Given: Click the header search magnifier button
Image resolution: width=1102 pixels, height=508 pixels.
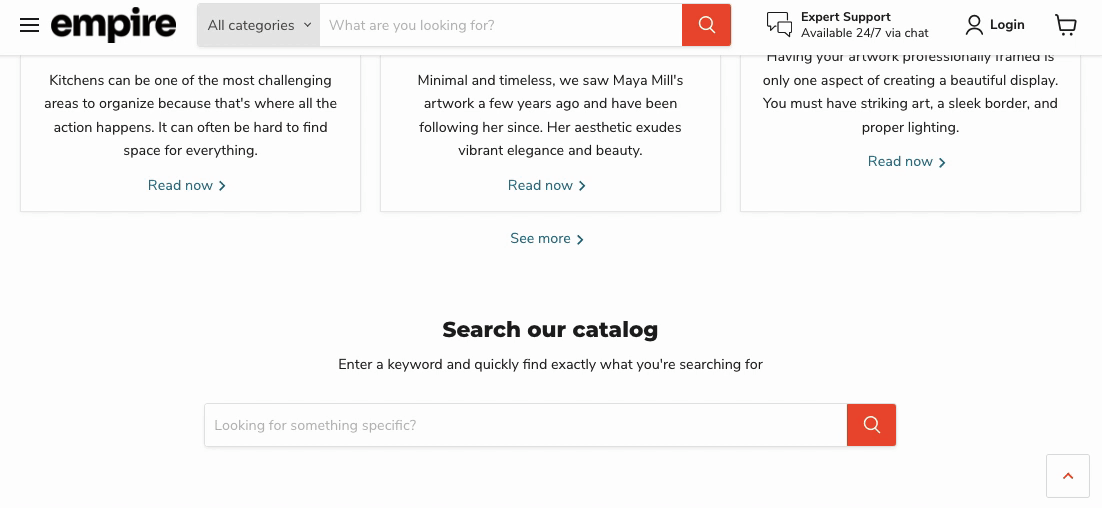Looking at the screenshot, I should click(706, 25).
